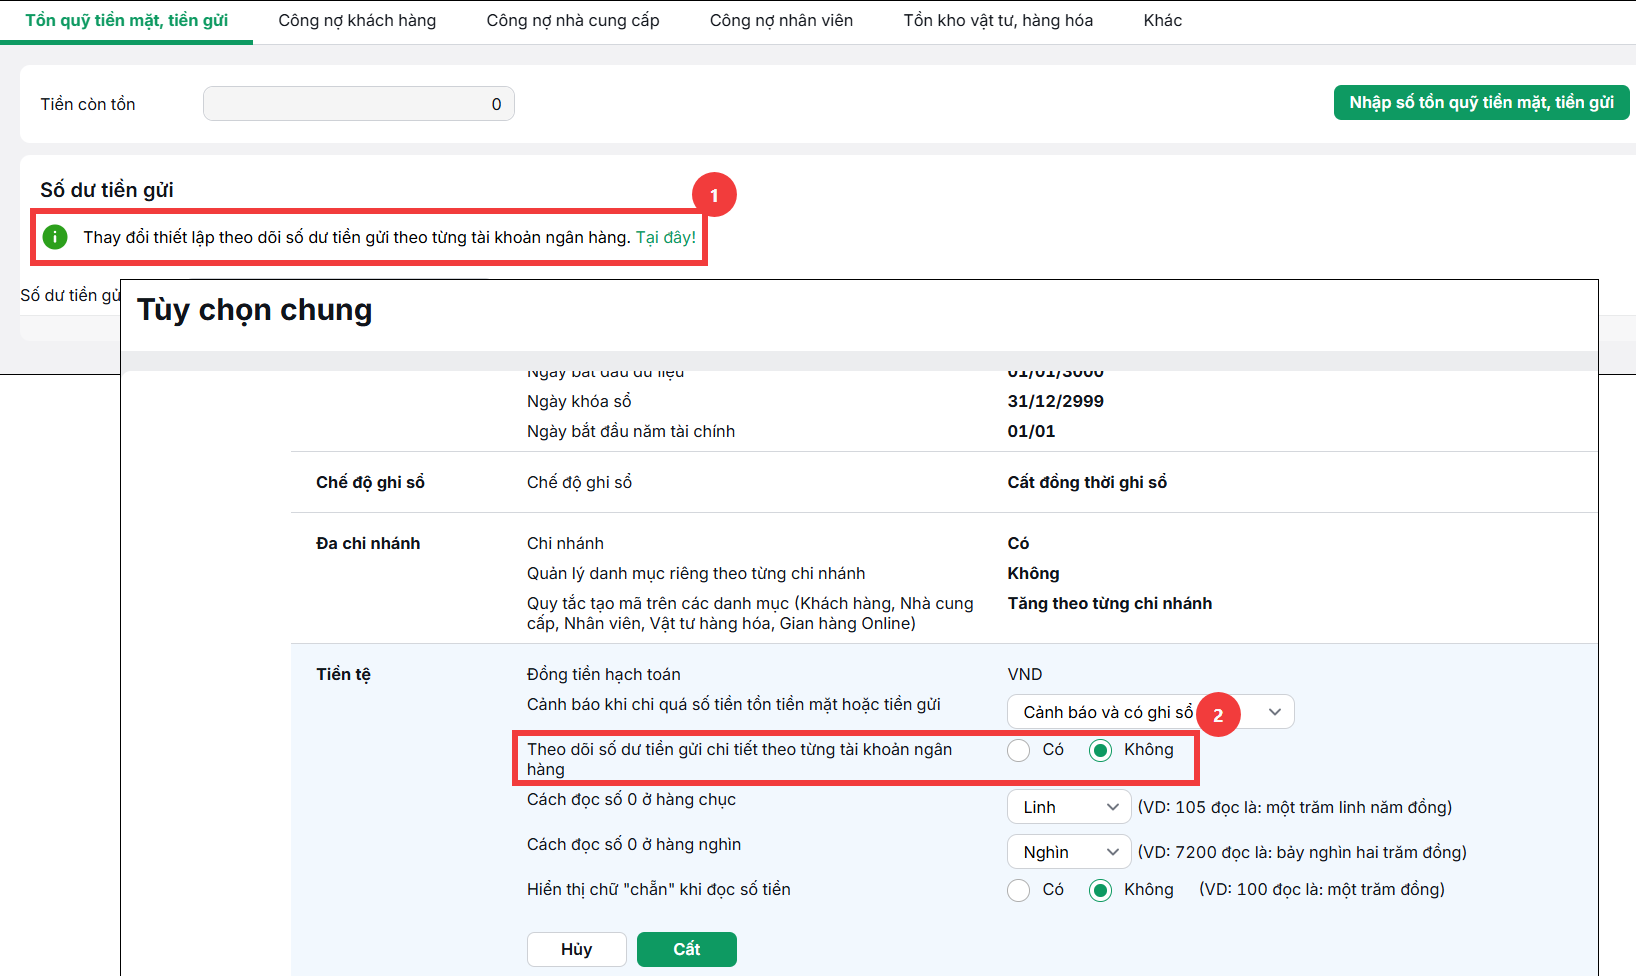Click the 'Ngày khóa sổ' label
1636x976 pixels.
tap(579, 401)
